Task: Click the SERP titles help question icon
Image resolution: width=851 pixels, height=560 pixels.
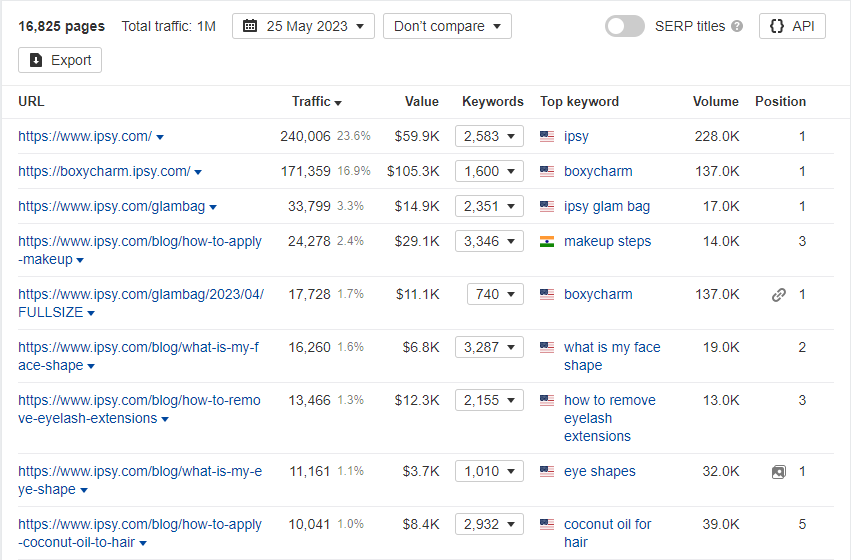Action: (x=736, y=26)
